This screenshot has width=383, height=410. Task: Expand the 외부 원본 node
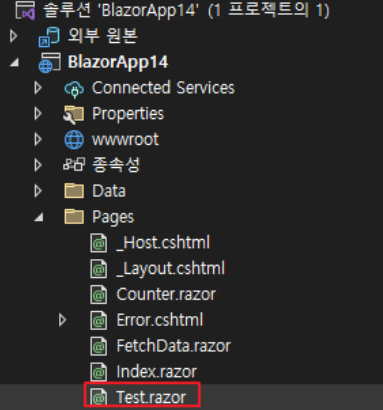coord(13,36)
